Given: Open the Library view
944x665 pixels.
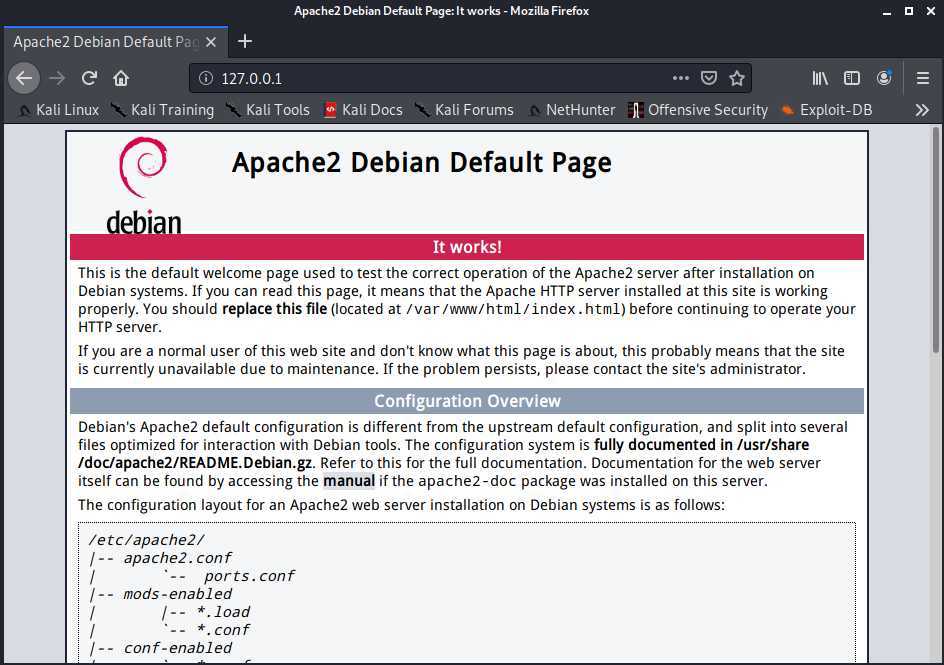Looking at the screenshot, I should click(x=820, y=78).
